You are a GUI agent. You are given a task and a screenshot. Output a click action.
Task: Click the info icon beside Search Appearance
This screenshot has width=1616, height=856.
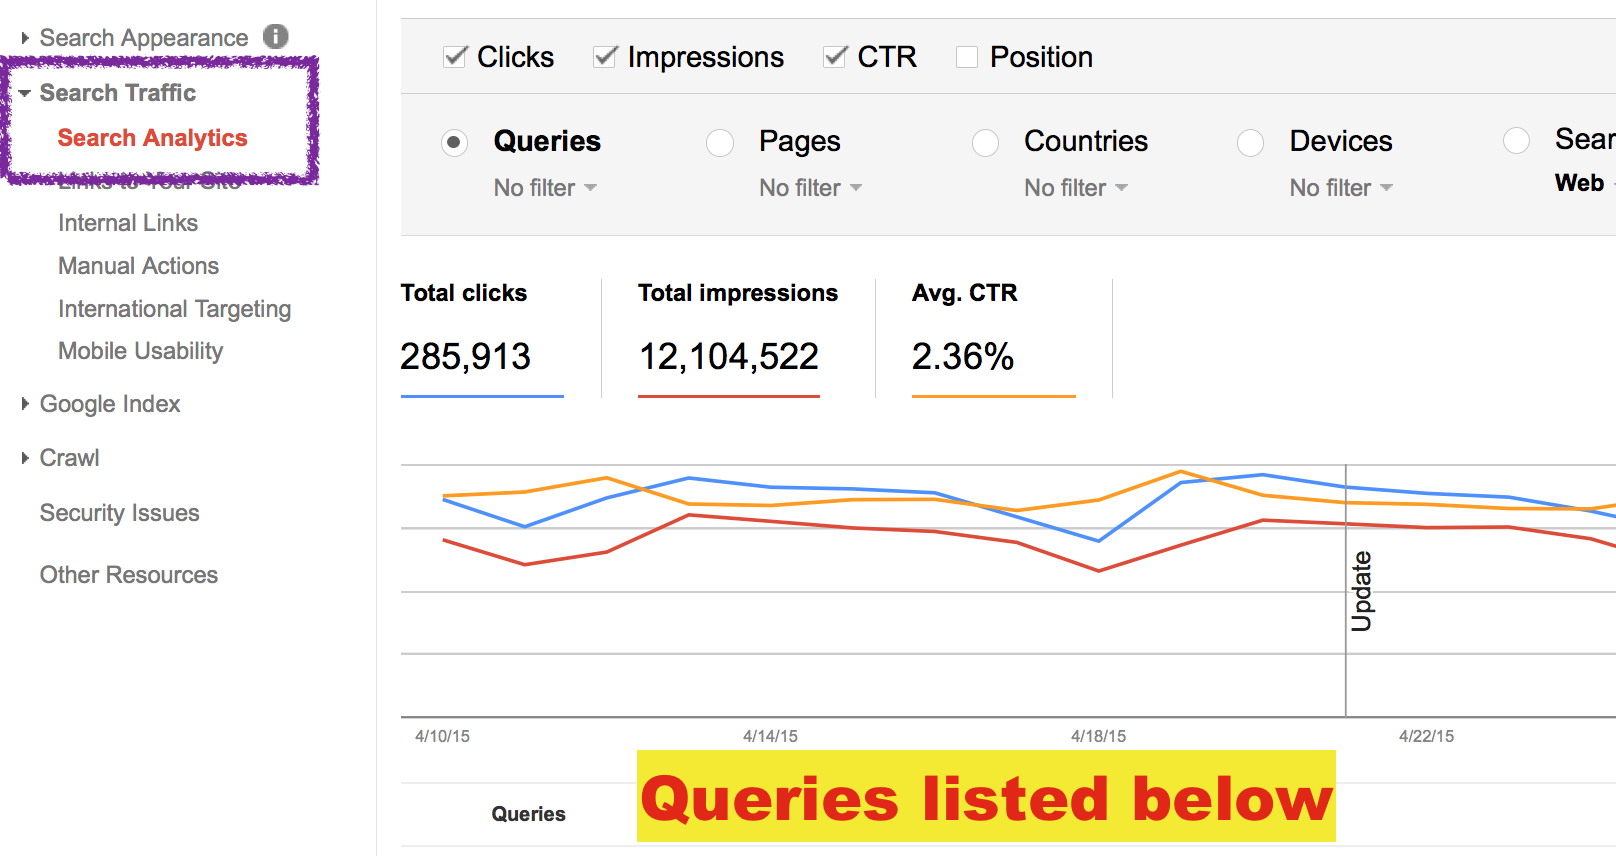click(276, 37)
